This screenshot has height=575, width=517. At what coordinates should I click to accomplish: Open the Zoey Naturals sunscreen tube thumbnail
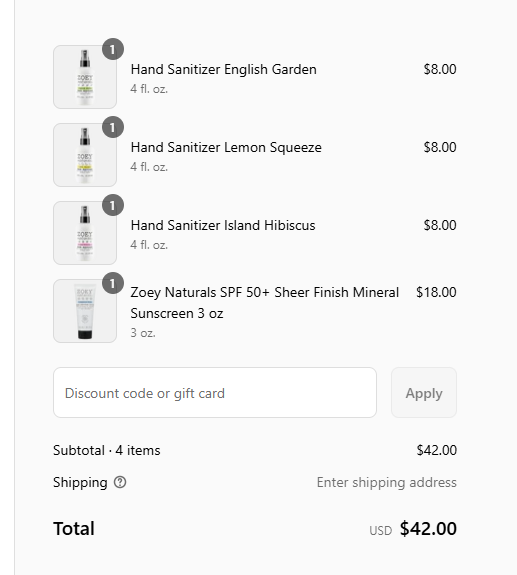(x=85, y=311)
